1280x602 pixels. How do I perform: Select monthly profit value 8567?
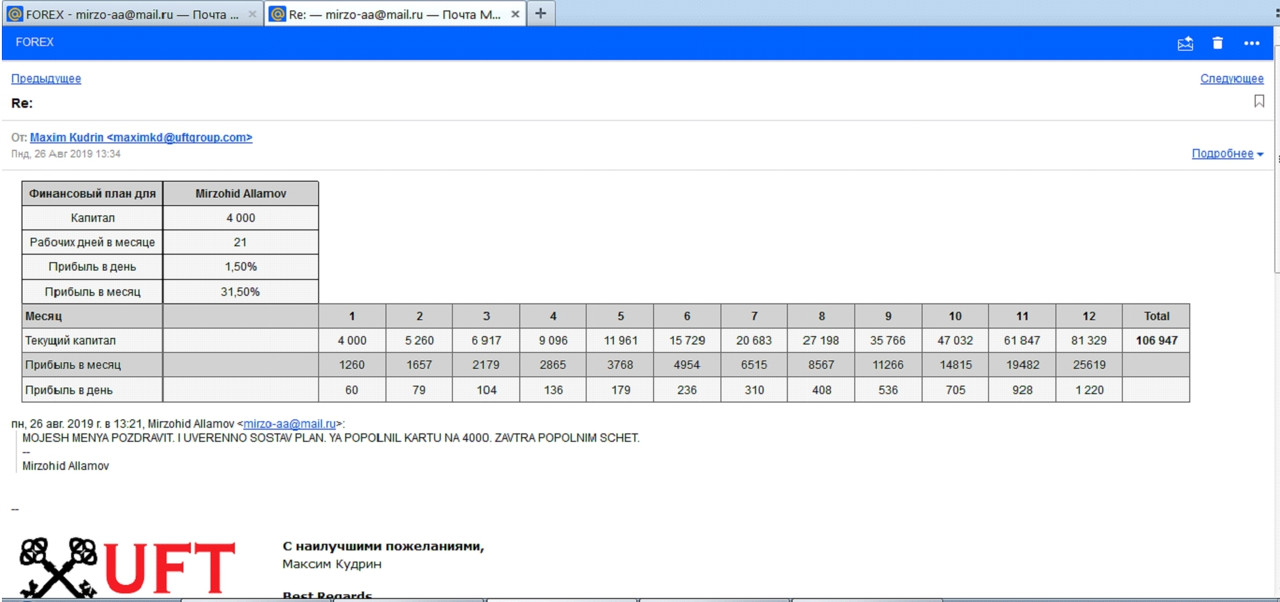click(x=821, y=365)
